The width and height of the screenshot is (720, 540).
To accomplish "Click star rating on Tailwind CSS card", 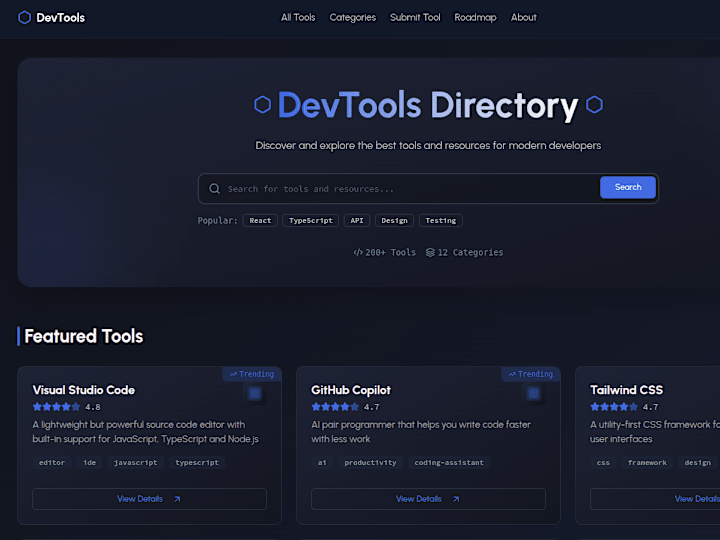I will click(x=614, y=407).
